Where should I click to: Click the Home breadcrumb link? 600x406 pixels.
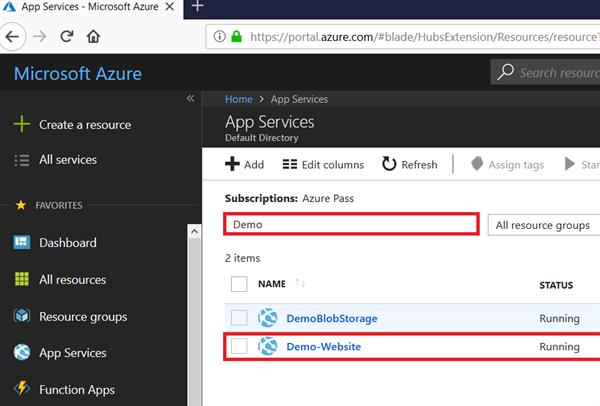239,99
